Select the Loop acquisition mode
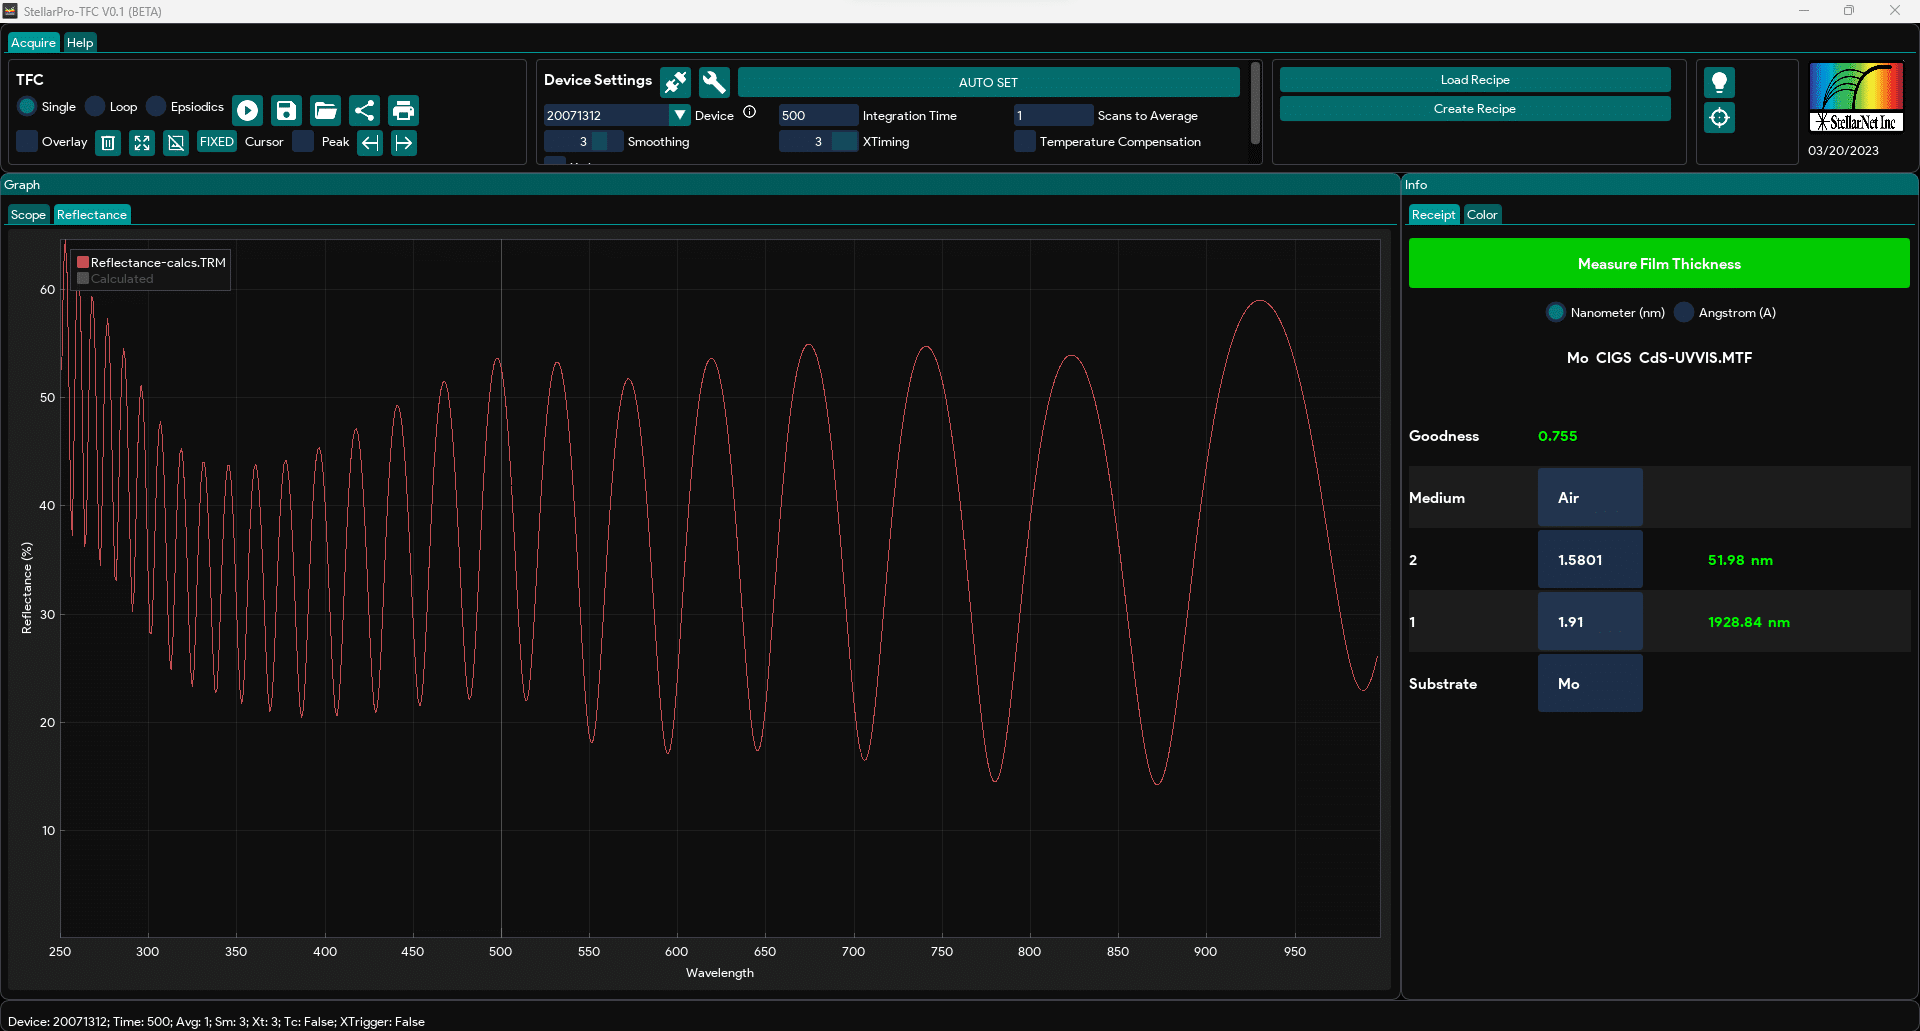The height and width of the screenshot is (1031, 1920). pyautogui.click(x=95, y=106)
